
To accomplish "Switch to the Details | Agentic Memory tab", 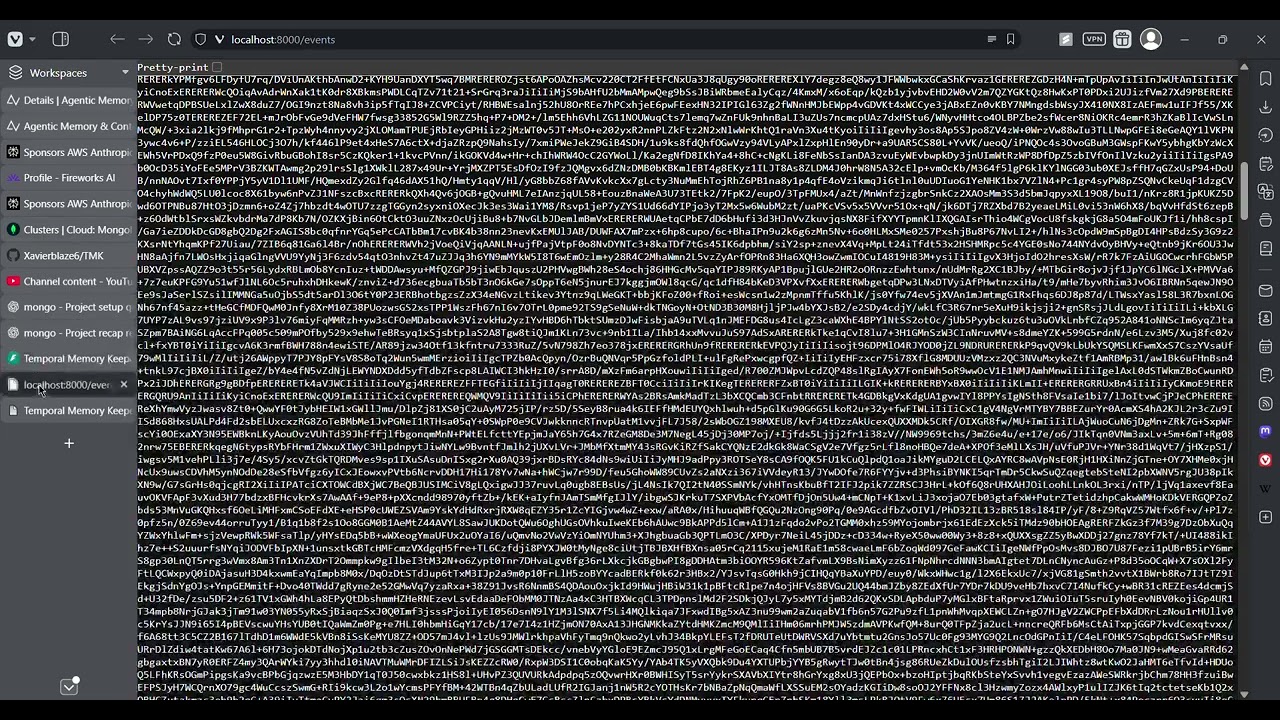I will tap(68, 100).
